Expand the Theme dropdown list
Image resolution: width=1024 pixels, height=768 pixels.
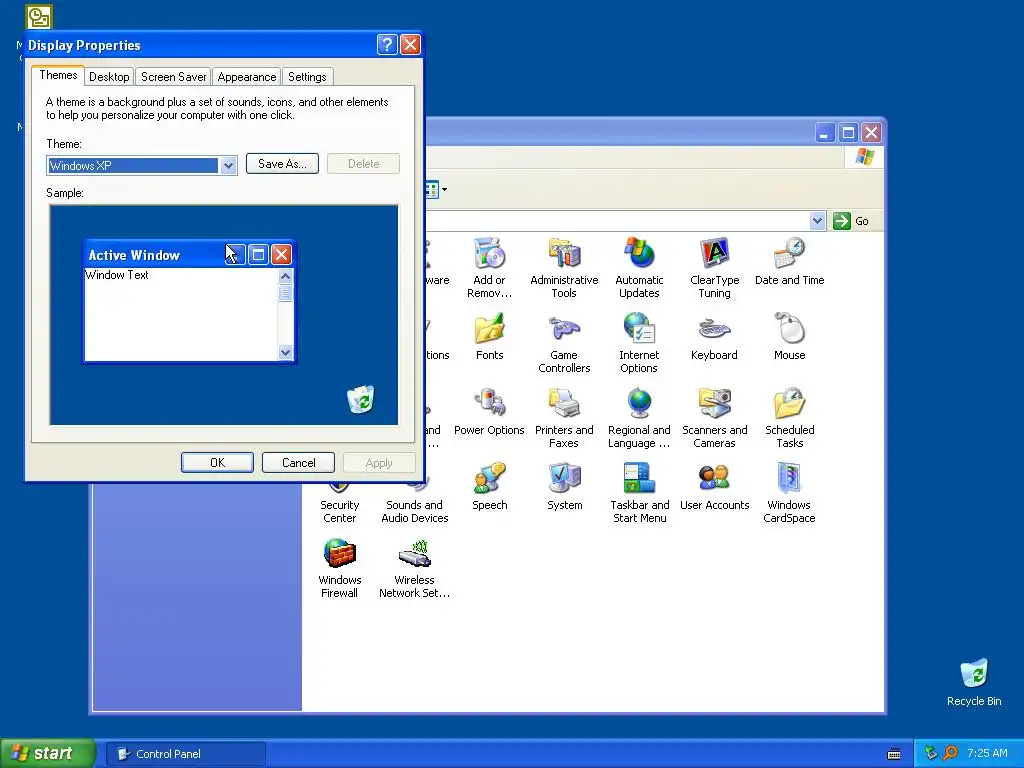[x=228, y=166]
